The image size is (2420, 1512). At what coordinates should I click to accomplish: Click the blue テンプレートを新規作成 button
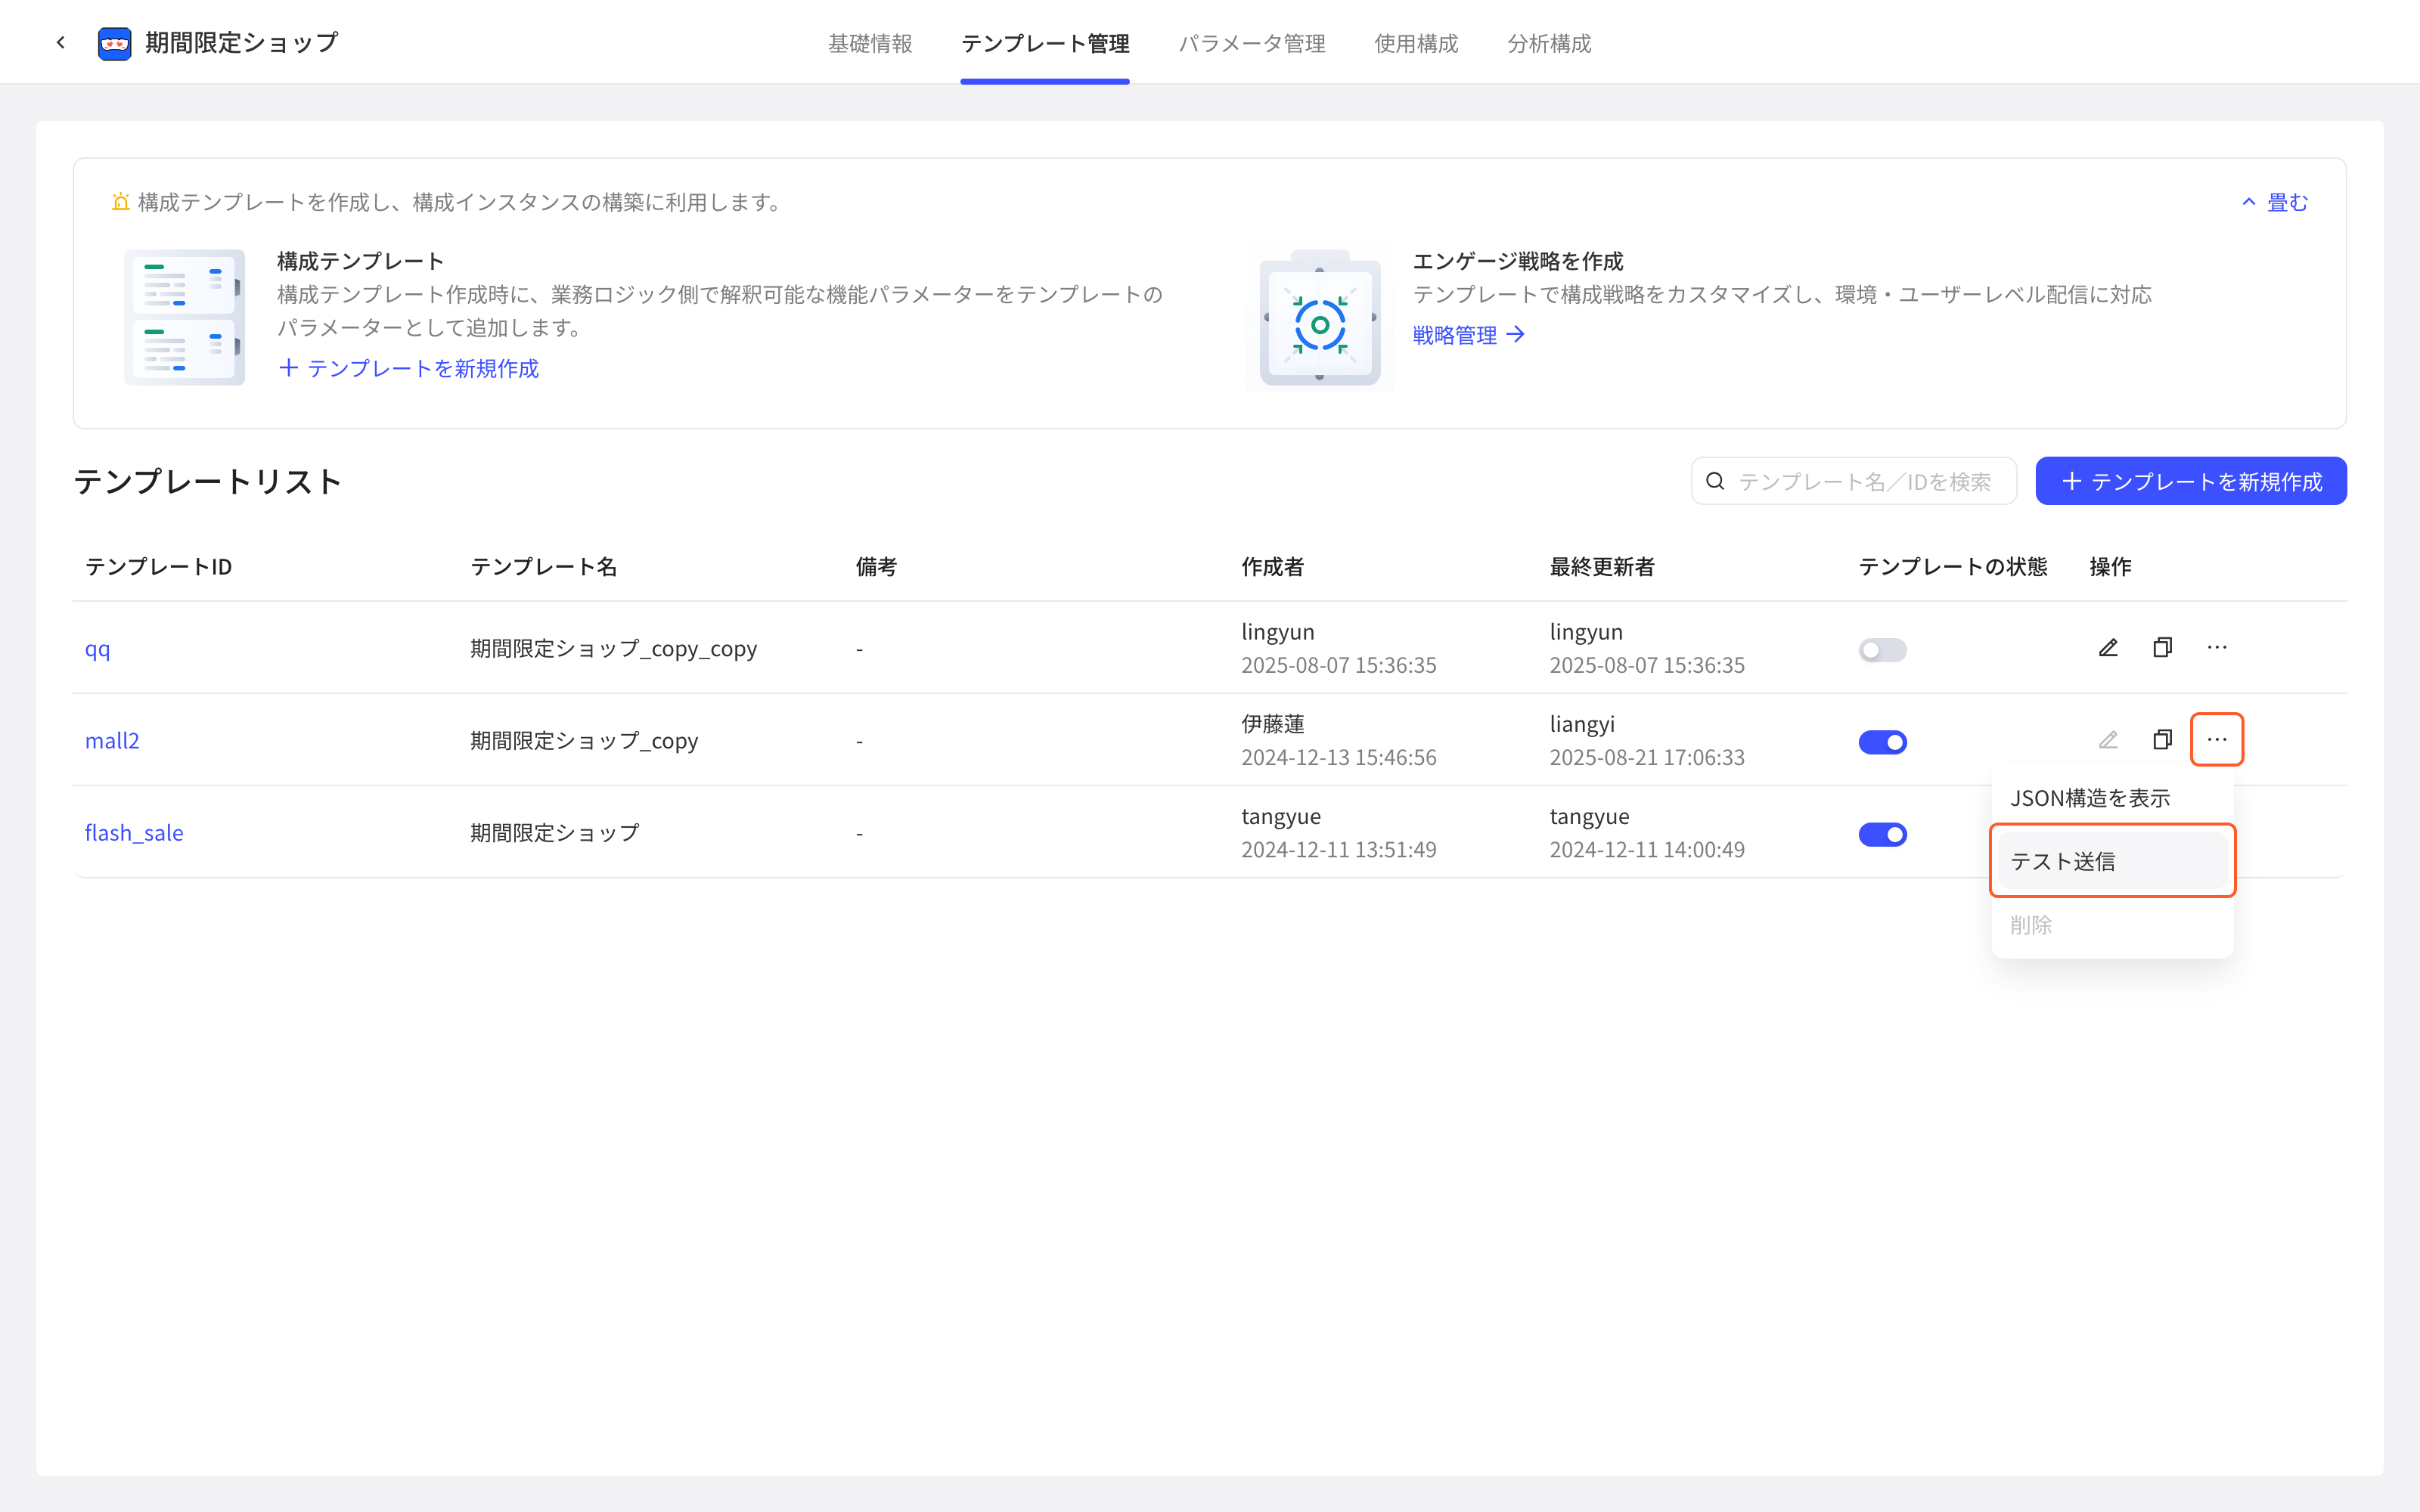pyautogui.click(x=2191, y=481)
